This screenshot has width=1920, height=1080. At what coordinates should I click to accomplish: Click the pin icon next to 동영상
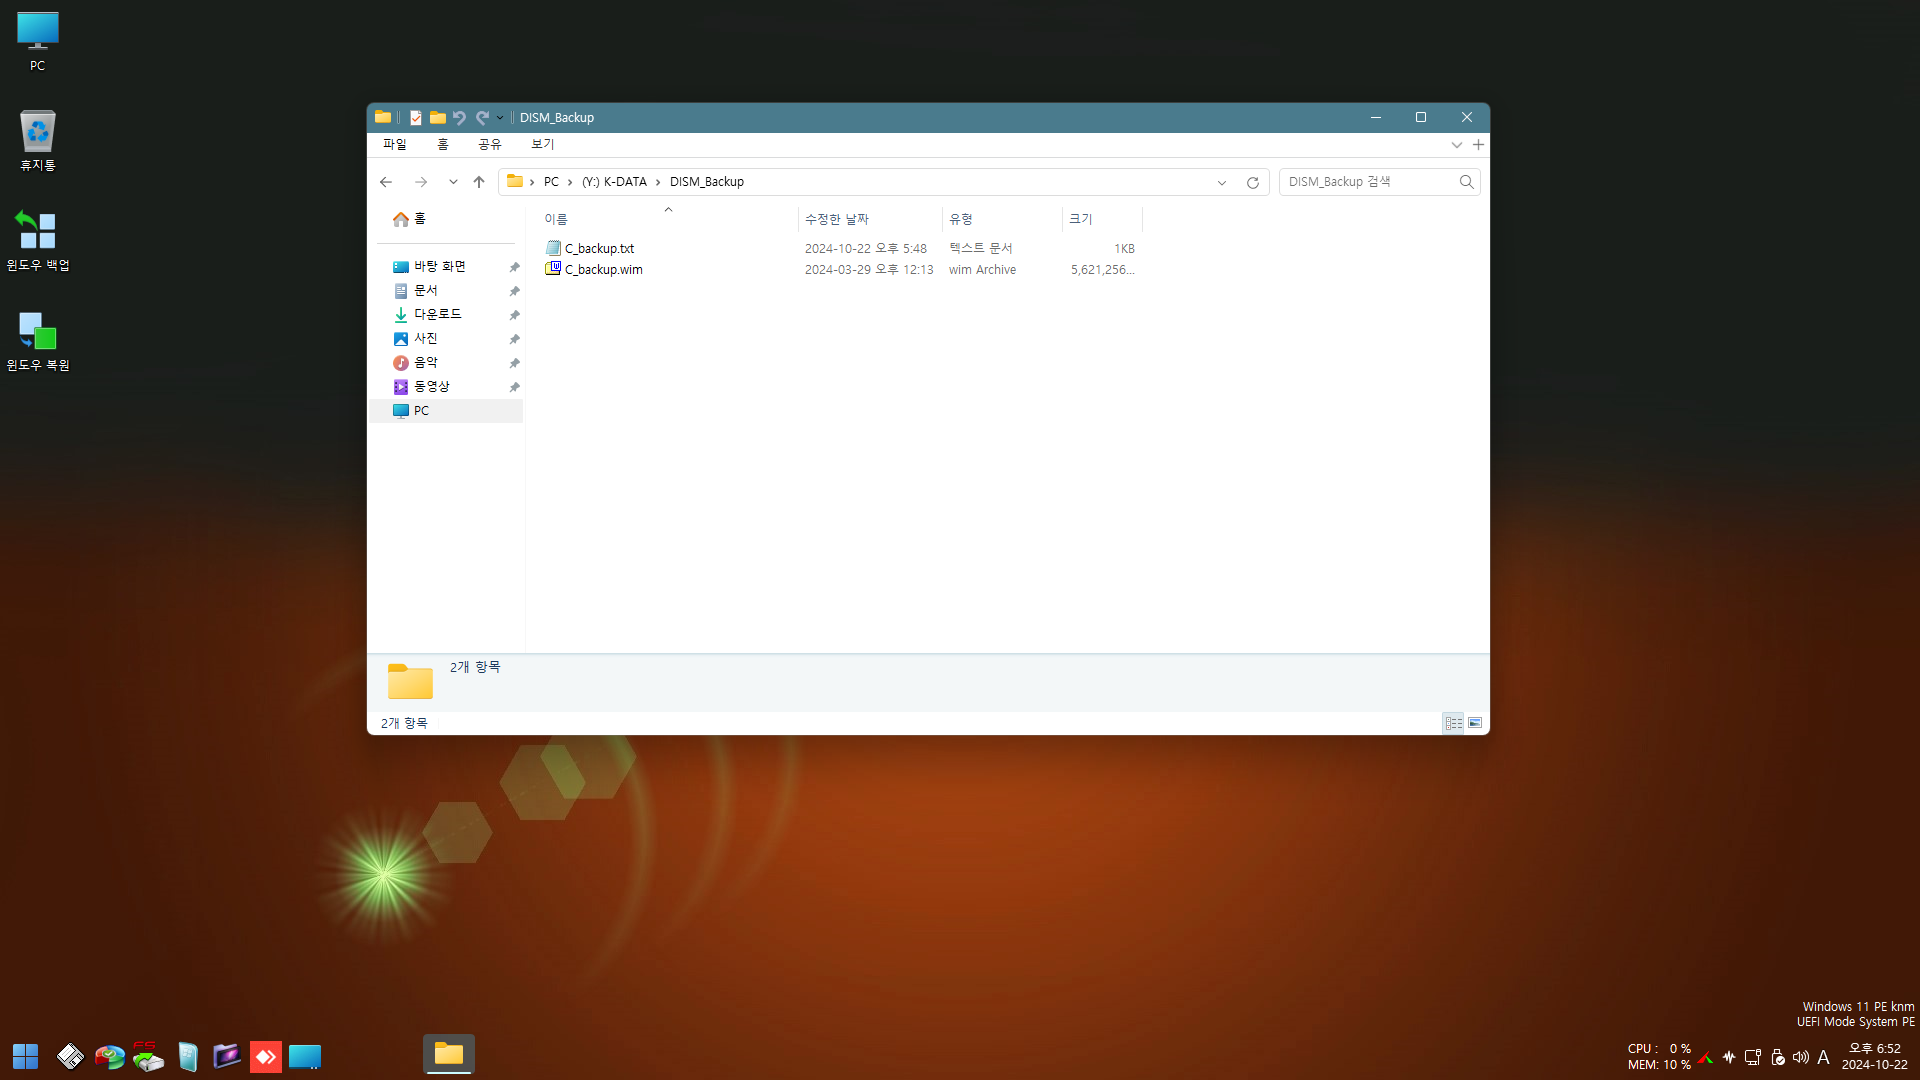coord(514,387)
